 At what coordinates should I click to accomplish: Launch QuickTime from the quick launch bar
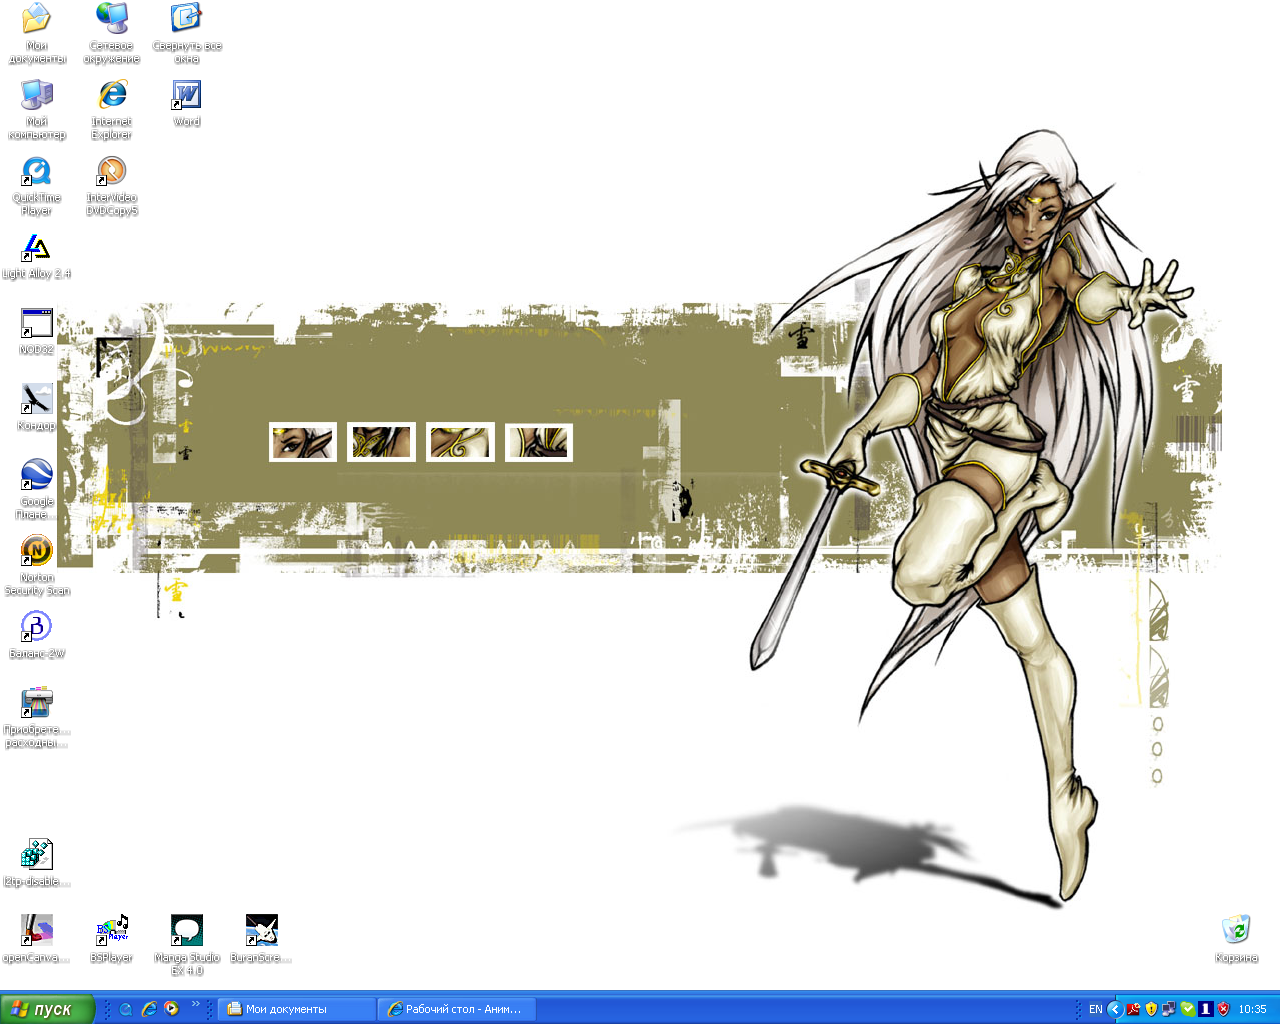point(126,1009)
